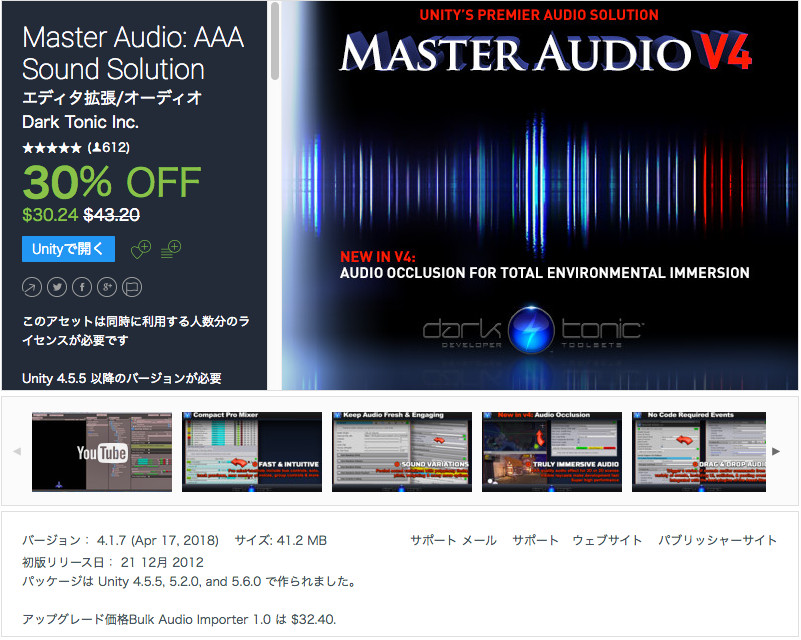
Task: Add asset to wishlist heart icon
Action: [140, 249]
